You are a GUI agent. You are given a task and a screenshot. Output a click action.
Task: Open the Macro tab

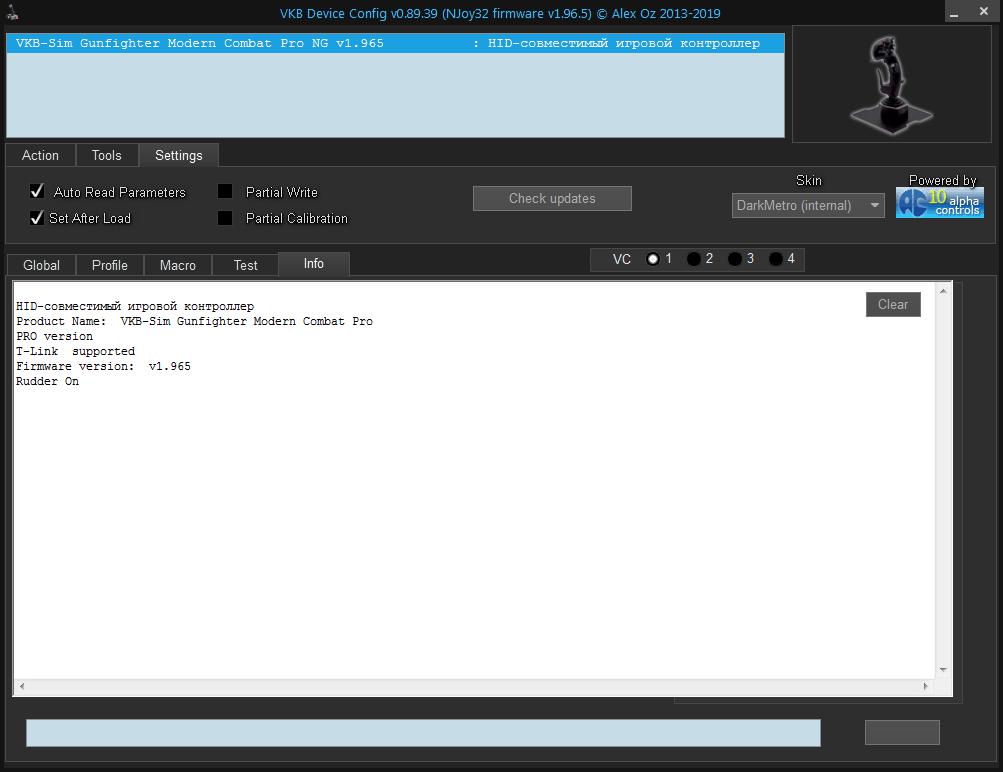pos(178,265)
